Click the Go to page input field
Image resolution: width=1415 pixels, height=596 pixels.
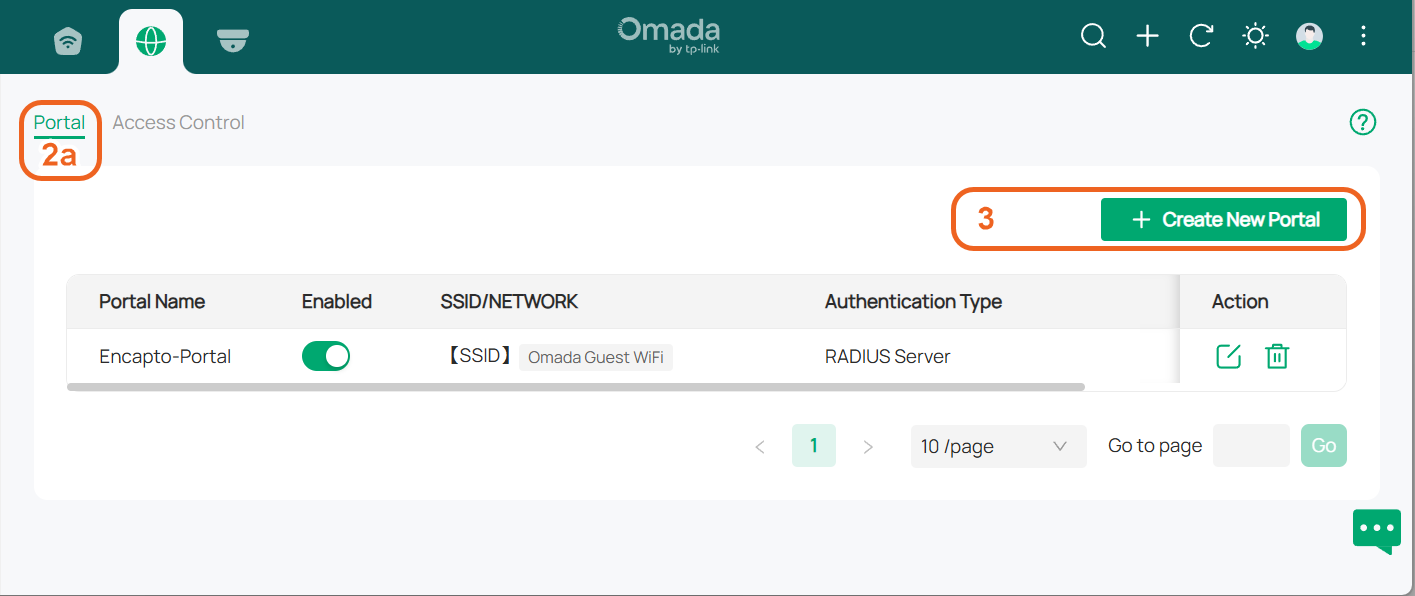[x=1251, y=446]
